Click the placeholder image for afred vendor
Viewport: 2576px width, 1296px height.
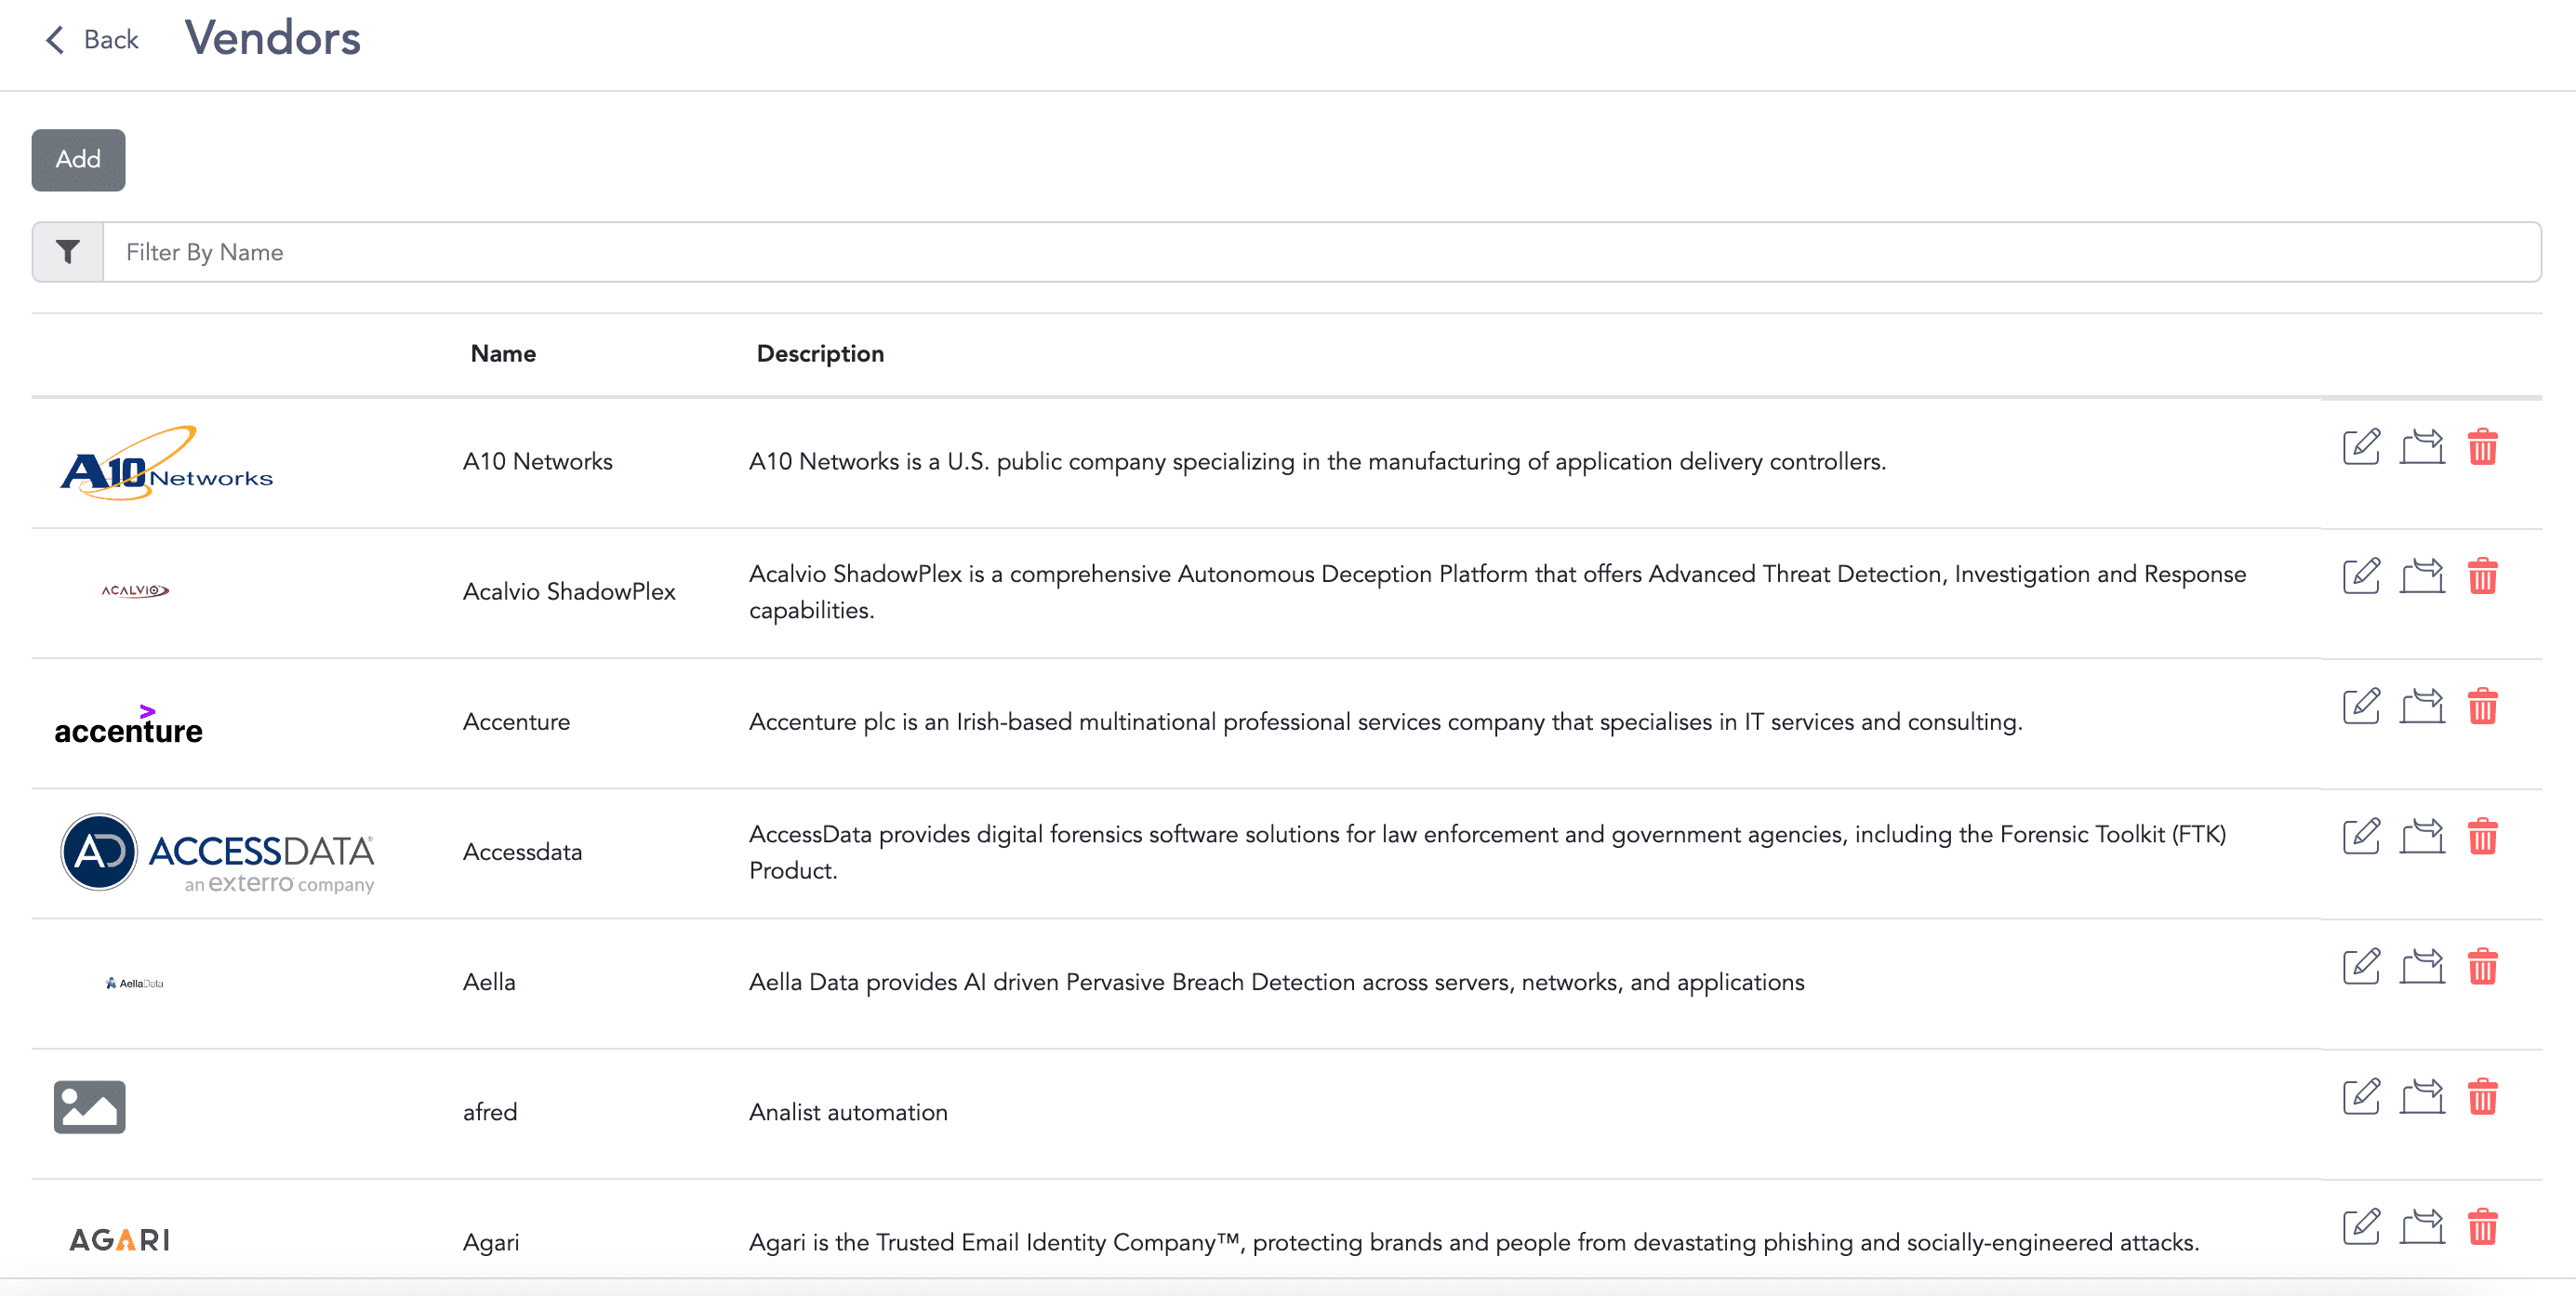click(89, 1107)
